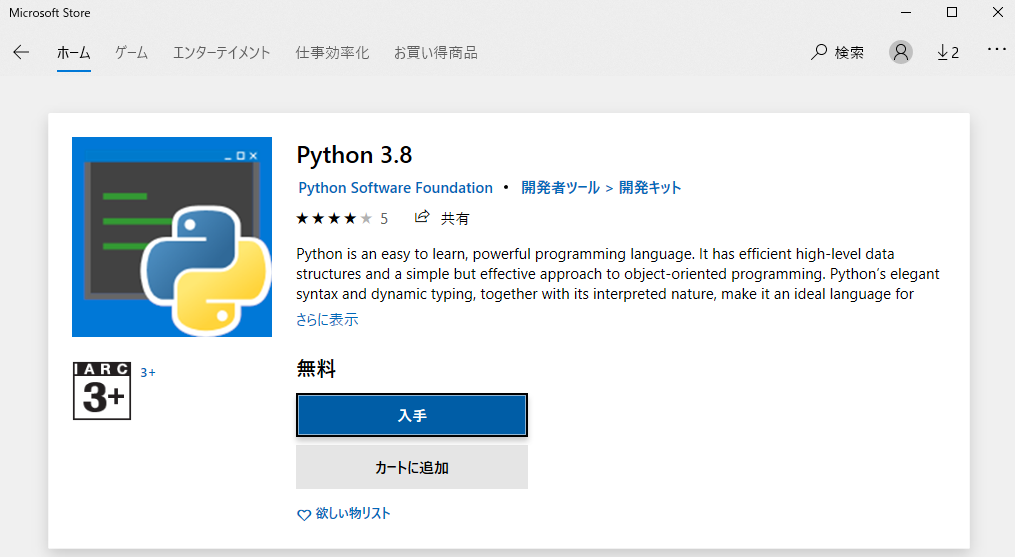The width and height of the screenshot is (1015, 557).
Task: Click the 入手 (Get) button
Action: pyautogui.click(x=412, y=415)
